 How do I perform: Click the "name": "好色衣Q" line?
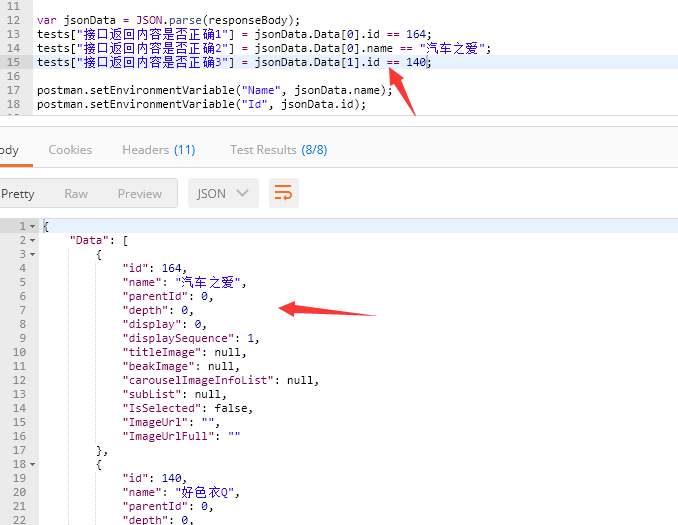[x=181, y=492]
